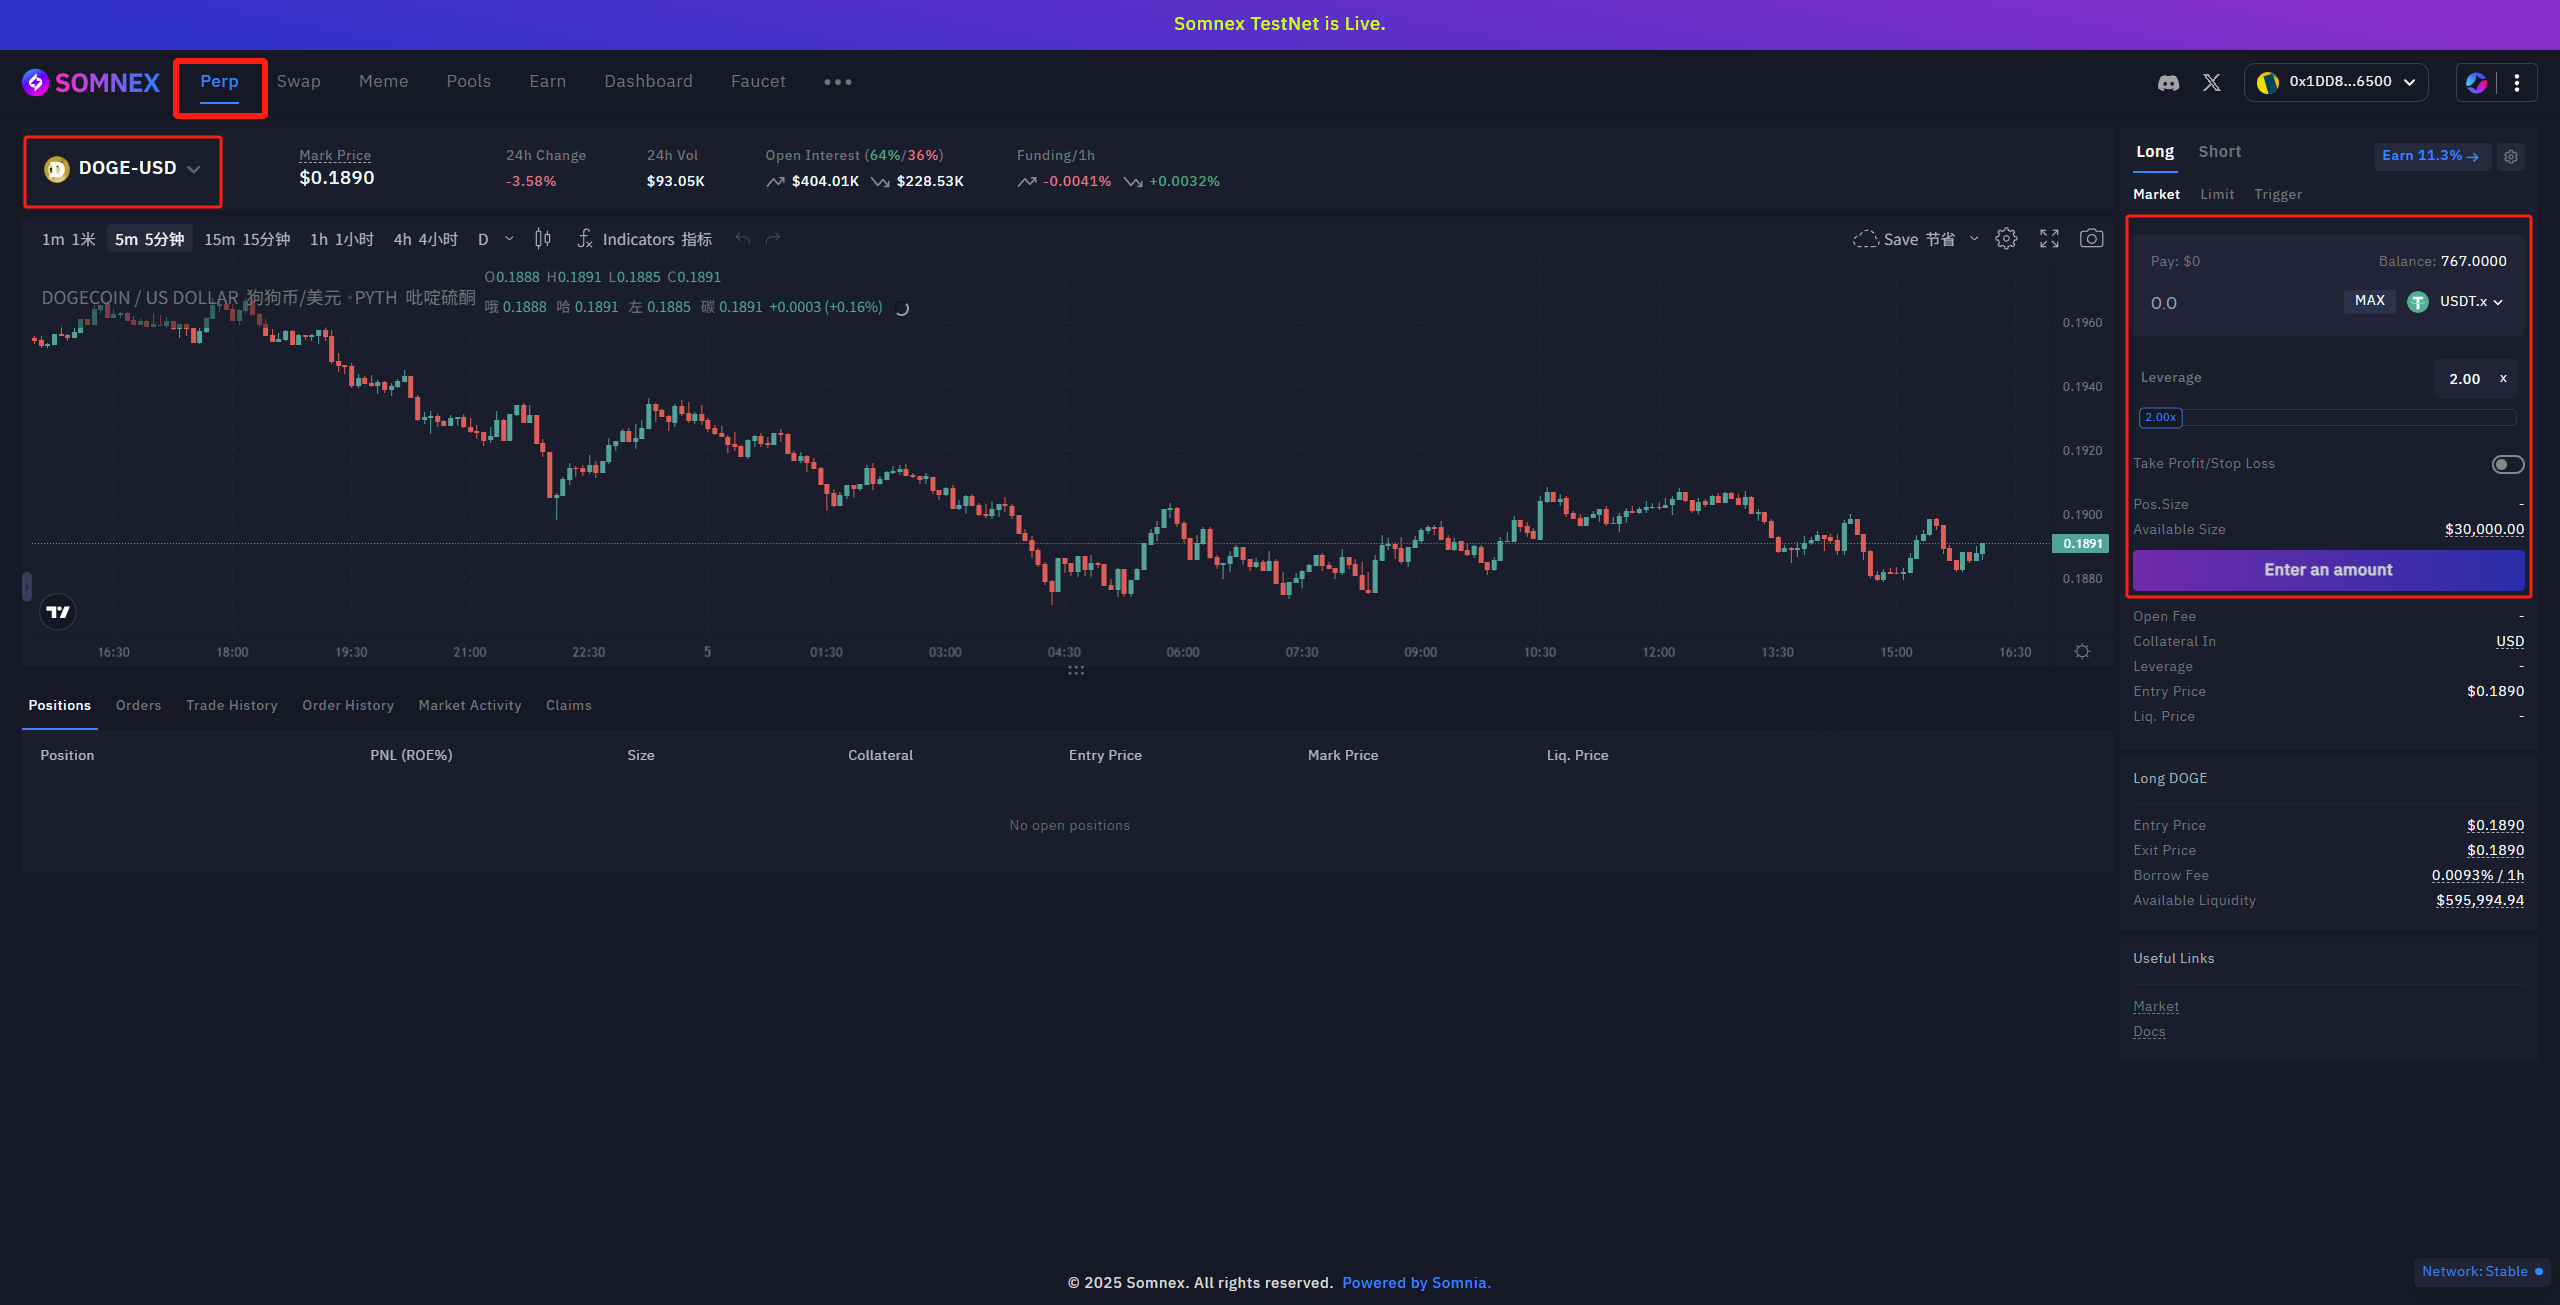2560x1305 pixels.
Task: Click the Somnia network logo icon
Action: pyautogui.click(x=2477, y=82)
